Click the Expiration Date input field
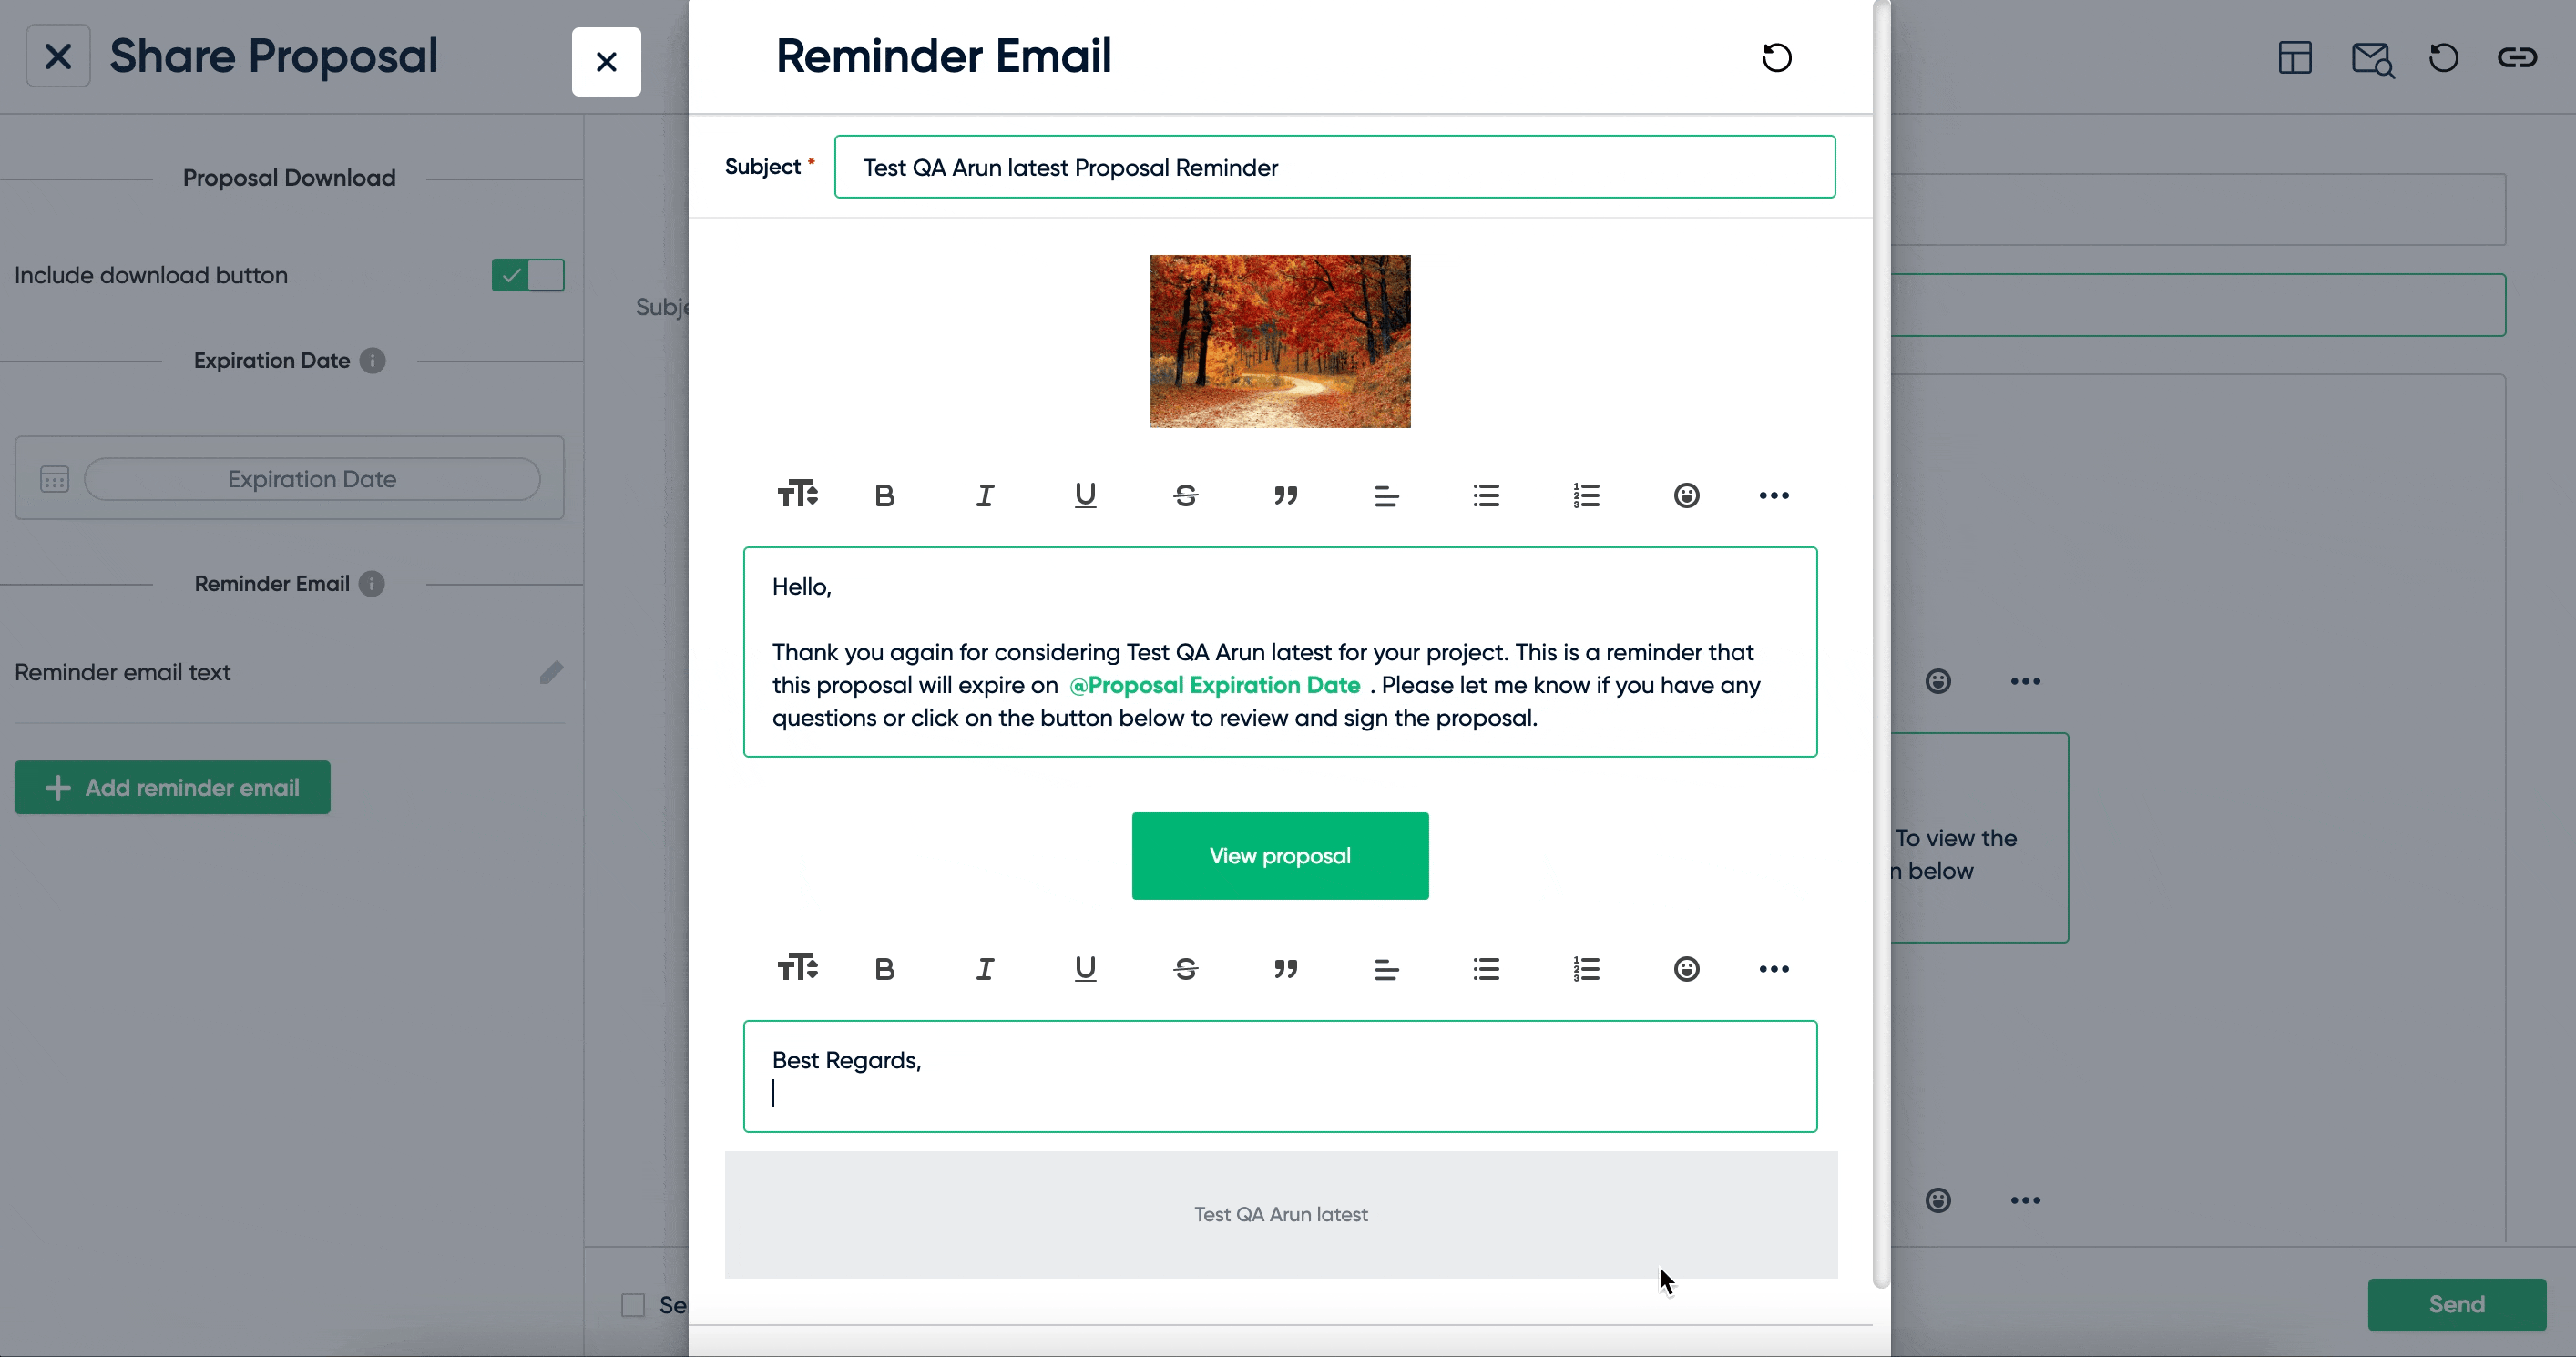The image size is (2576, 1357). (x=312, y=478)
